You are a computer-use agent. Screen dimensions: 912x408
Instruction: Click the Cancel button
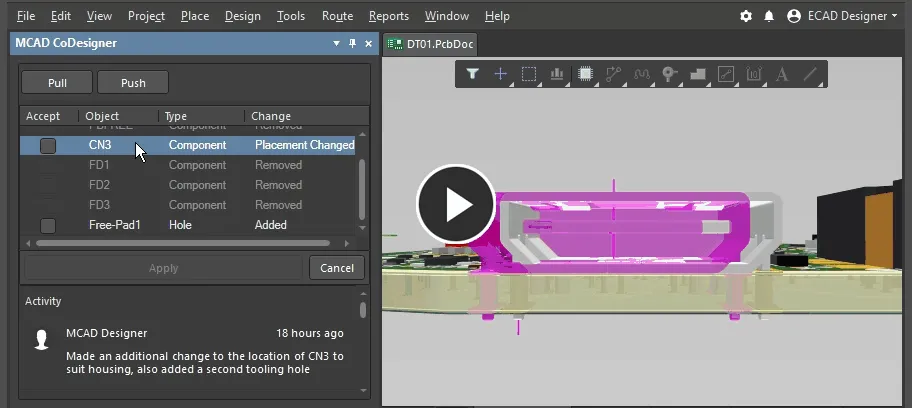pos(337,268)
